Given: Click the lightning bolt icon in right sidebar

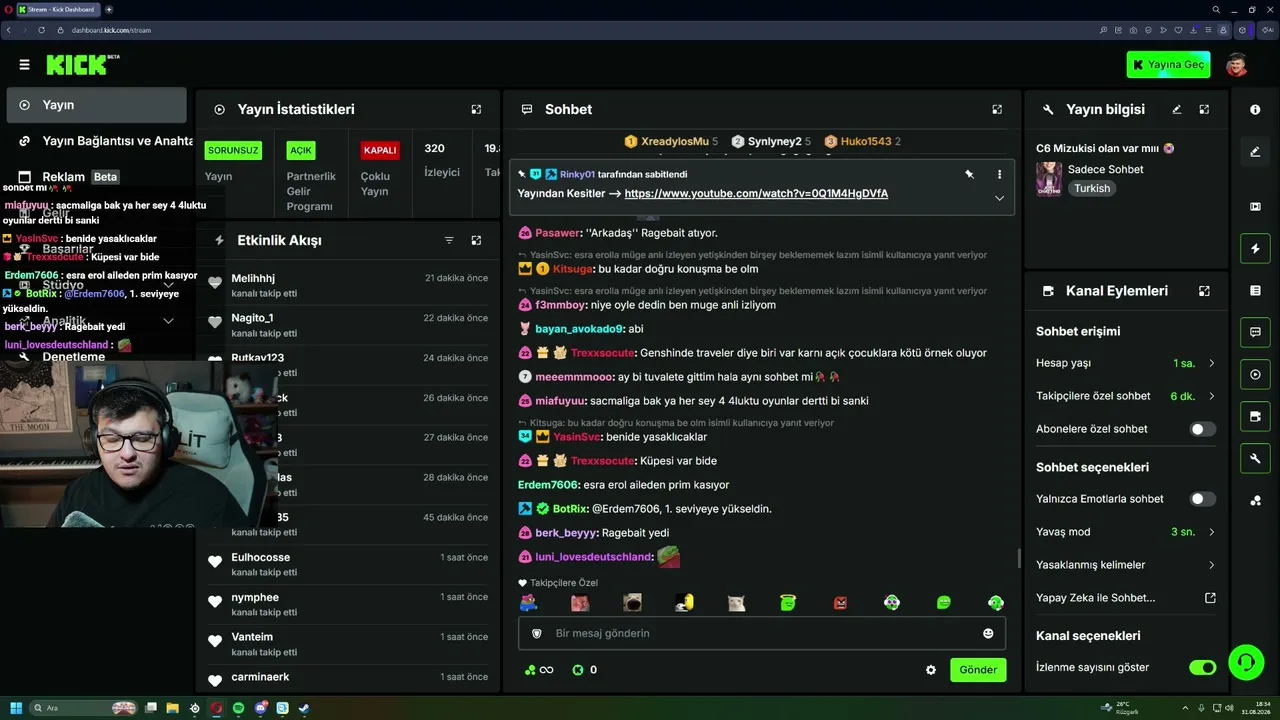Looking at the screenshot, I should coord(1255,248).
